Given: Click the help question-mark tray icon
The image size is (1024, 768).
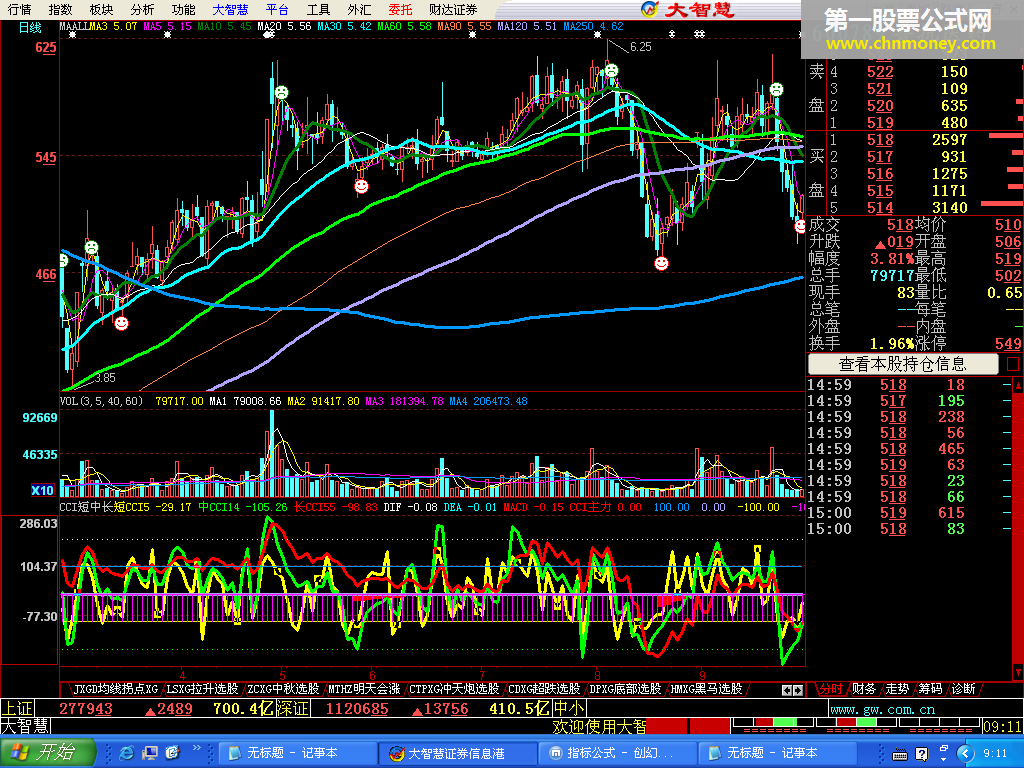Looking at the screenshot, I should click(x=921, y=754).
